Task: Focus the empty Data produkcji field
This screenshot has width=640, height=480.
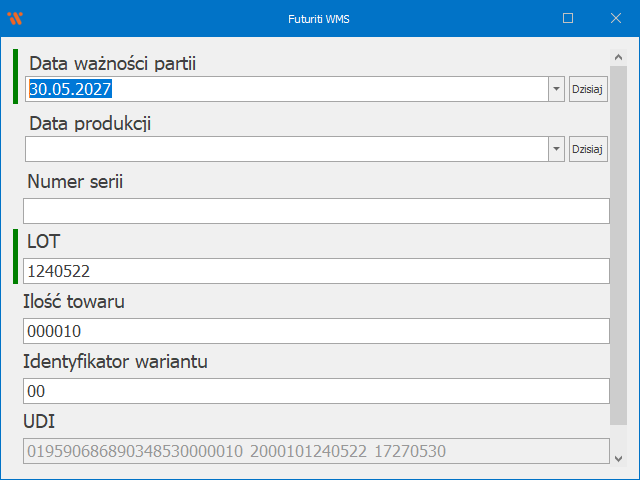Action: tap(286, 149)
